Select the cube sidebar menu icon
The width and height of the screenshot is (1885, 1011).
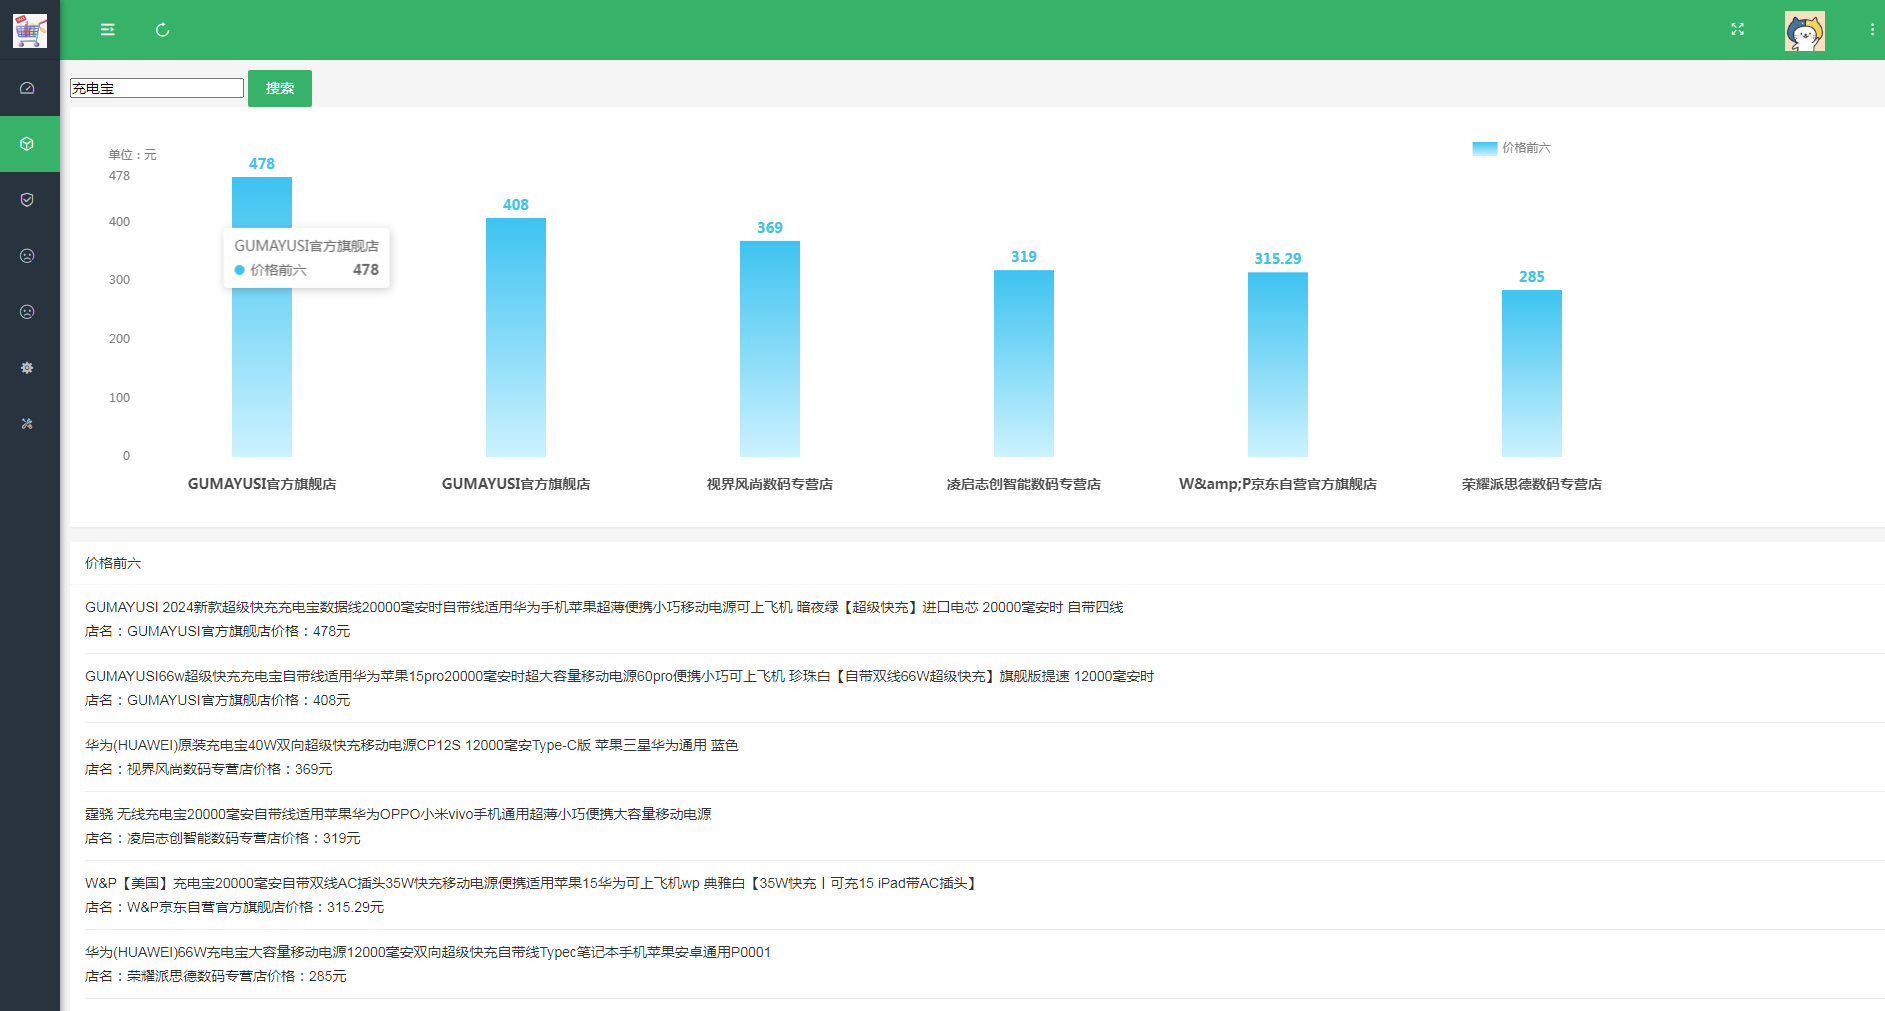pyautogui.click(x=27, y=144)
